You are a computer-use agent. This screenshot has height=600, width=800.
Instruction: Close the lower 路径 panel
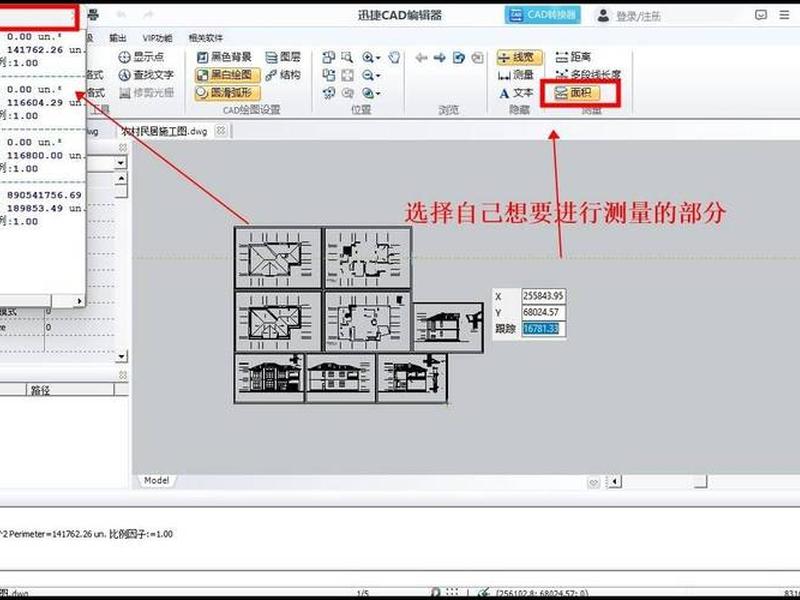[122, 375]
